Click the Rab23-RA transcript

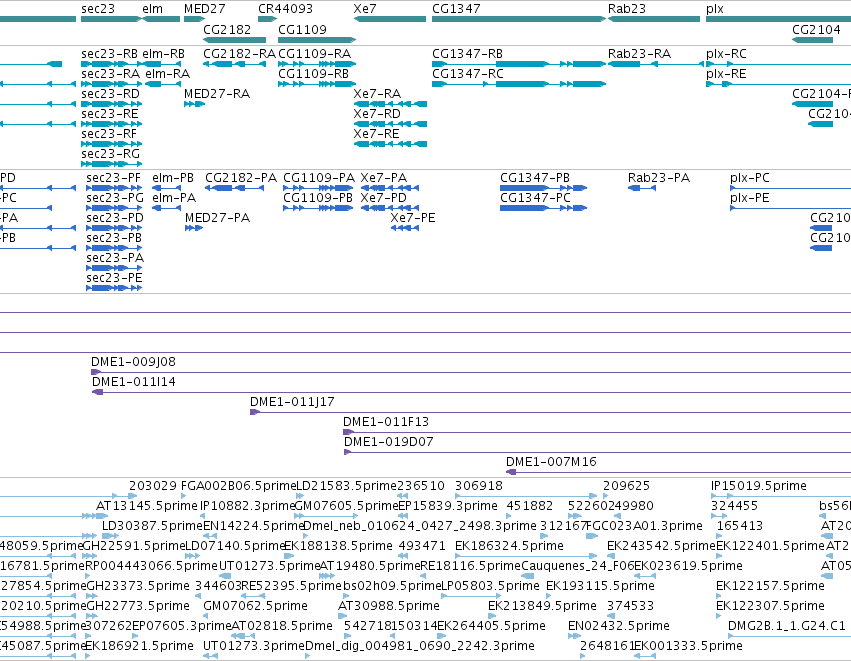[656, 64]
